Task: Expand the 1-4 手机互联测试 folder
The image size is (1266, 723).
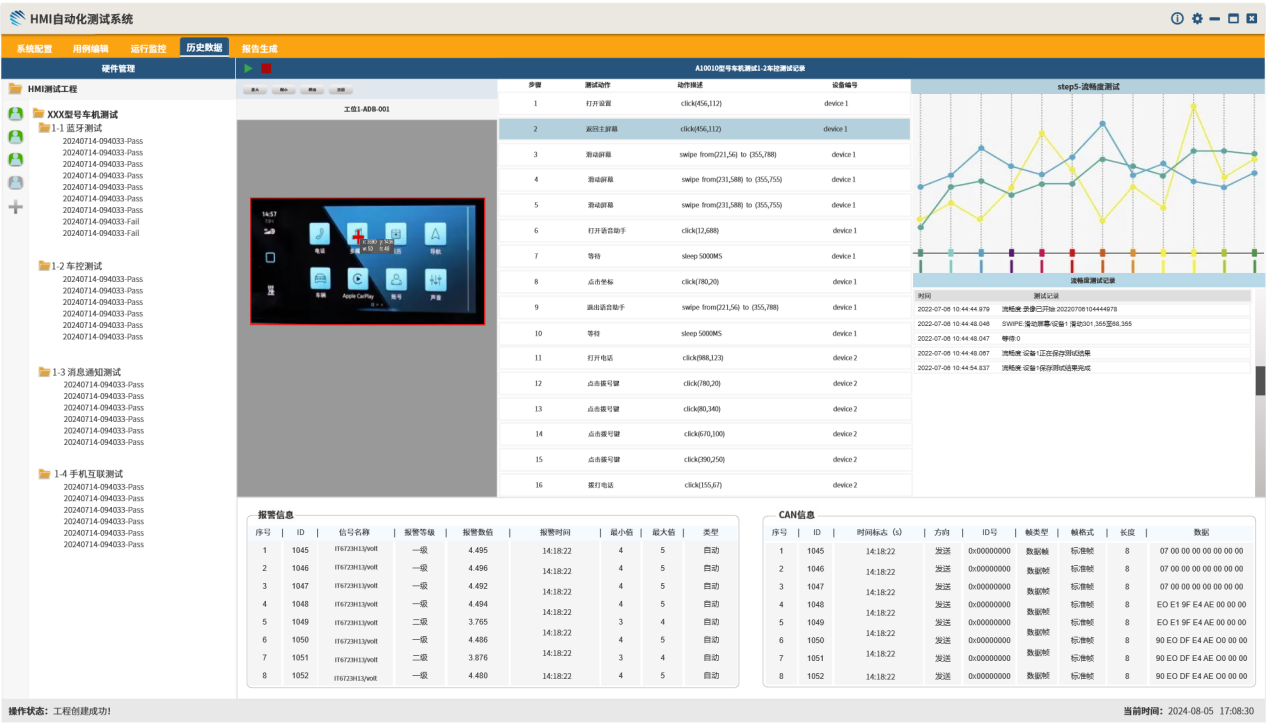Action: coord(45,474)
